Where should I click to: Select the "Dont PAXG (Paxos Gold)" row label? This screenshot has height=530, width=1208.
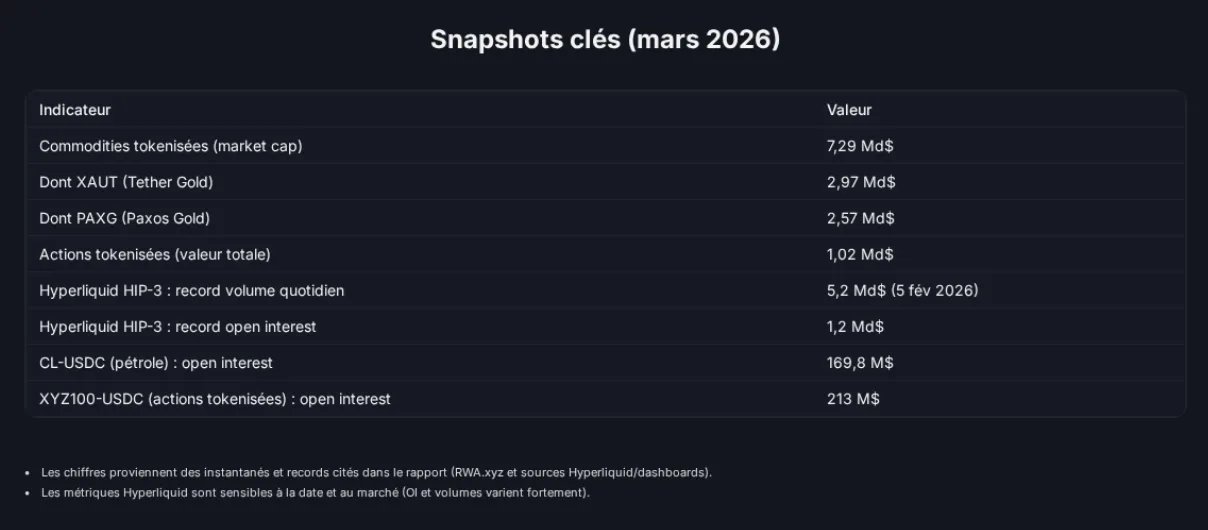tap(124, 218)
